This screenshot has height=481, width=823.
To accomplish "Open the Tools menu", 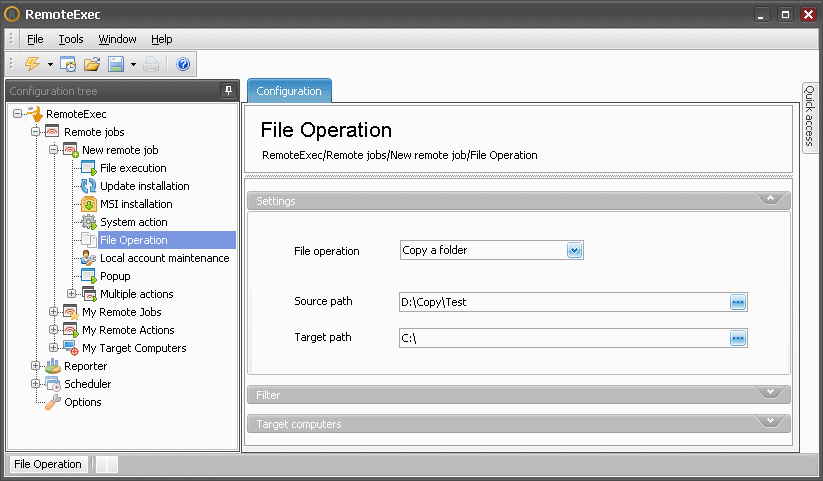I will click(x=71, y=39).
